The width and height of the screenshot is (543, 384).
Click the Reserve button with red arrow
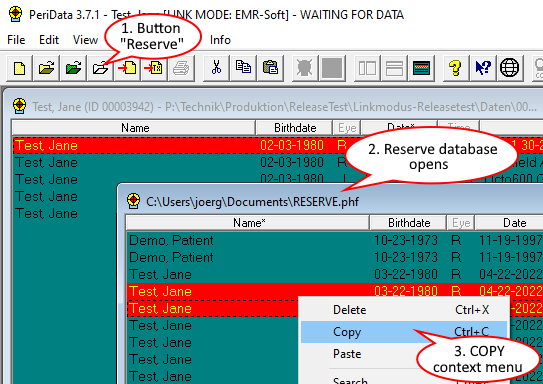(x=127, y=68)
